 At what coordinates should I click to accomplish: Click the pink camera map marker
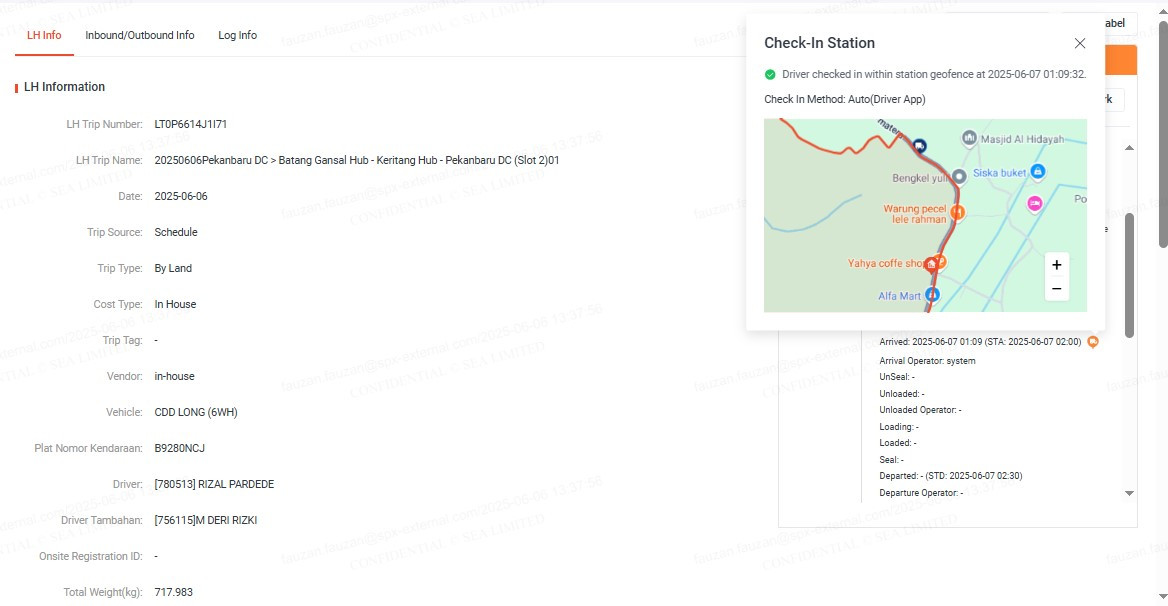tap(1035, 202)
